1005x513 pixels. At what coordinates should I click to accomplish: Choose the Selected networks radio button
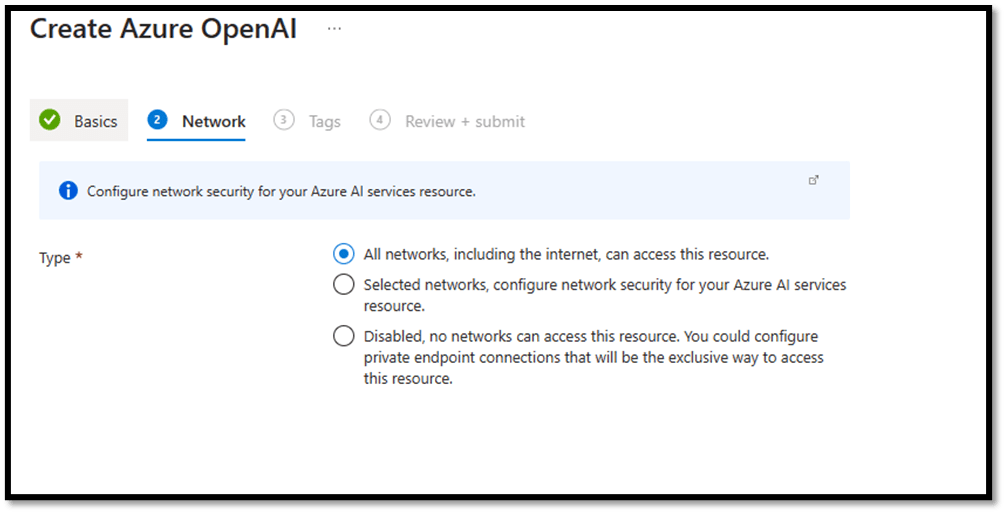343,285
